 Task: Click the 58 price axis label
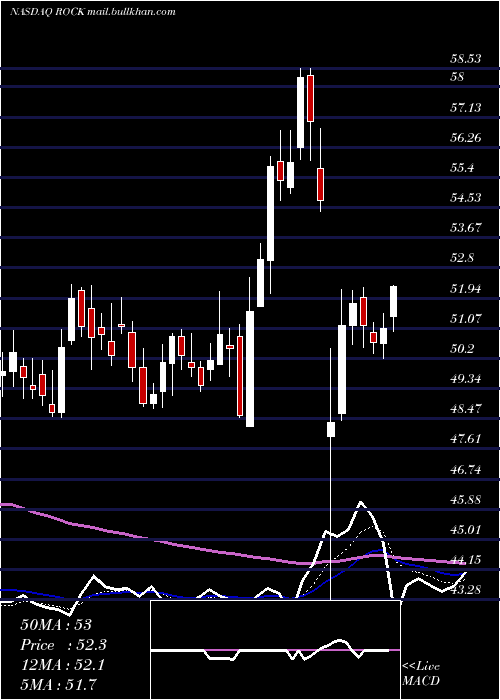coord(458,77)
